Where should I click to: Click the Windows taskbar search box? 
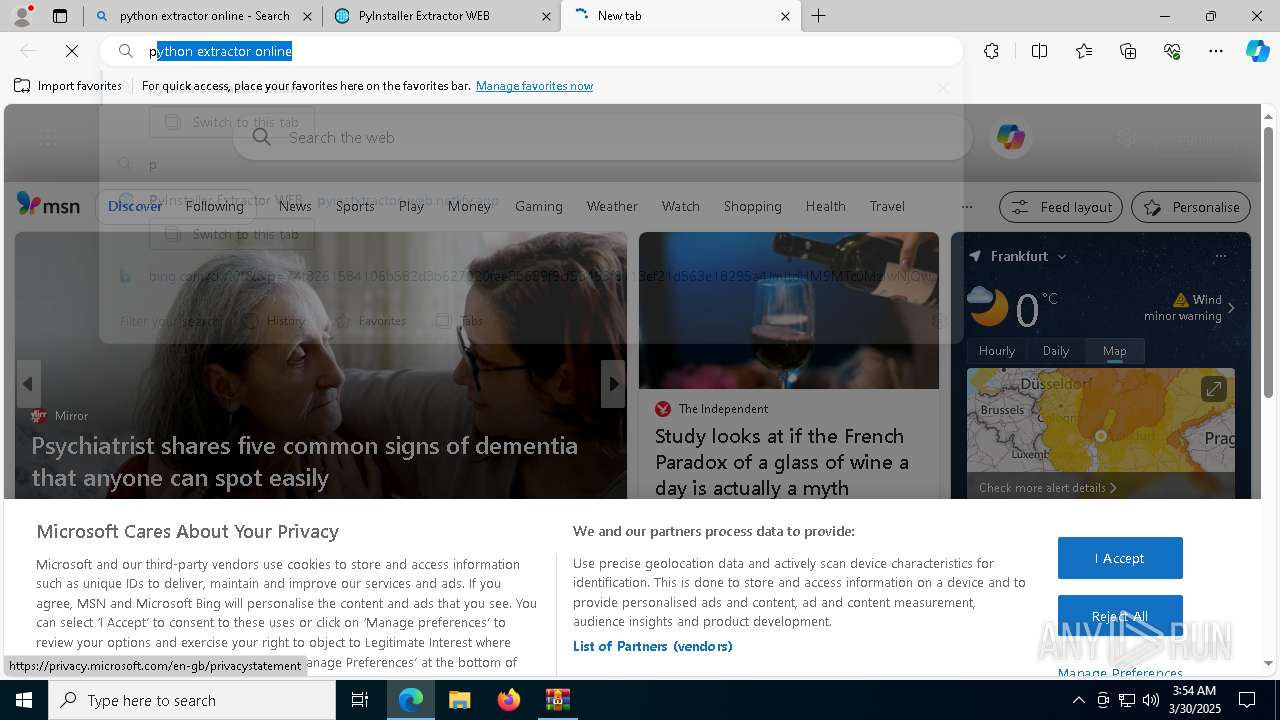[x=192, y=700]
